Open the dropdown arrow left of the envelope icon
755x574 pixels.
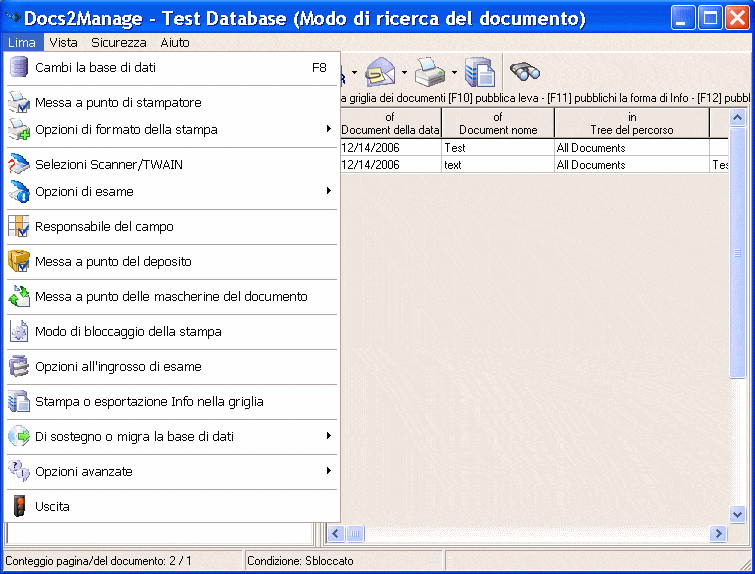(x=354, y=73)
